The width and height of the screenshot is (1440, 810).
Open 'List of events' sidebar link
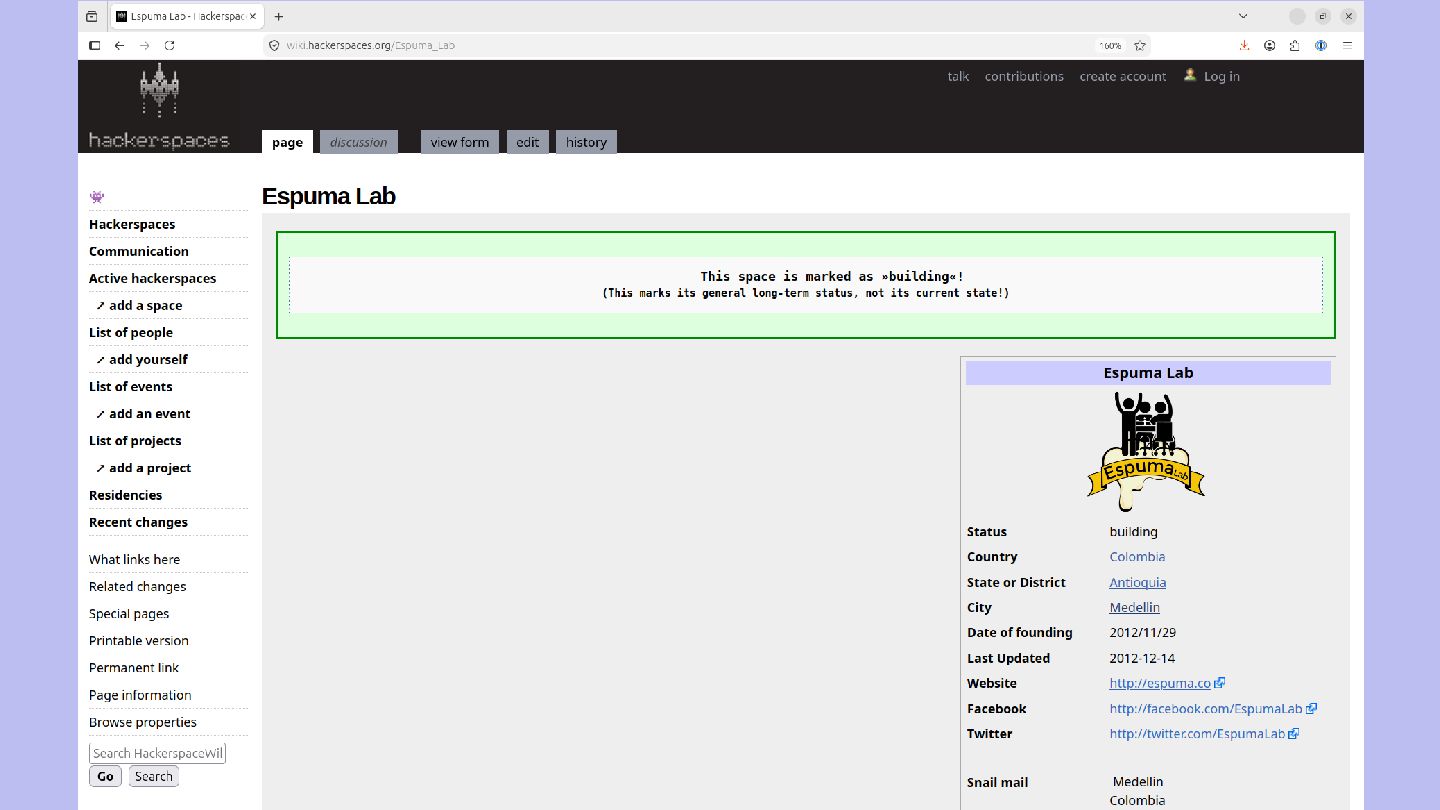tap(130, 386)
